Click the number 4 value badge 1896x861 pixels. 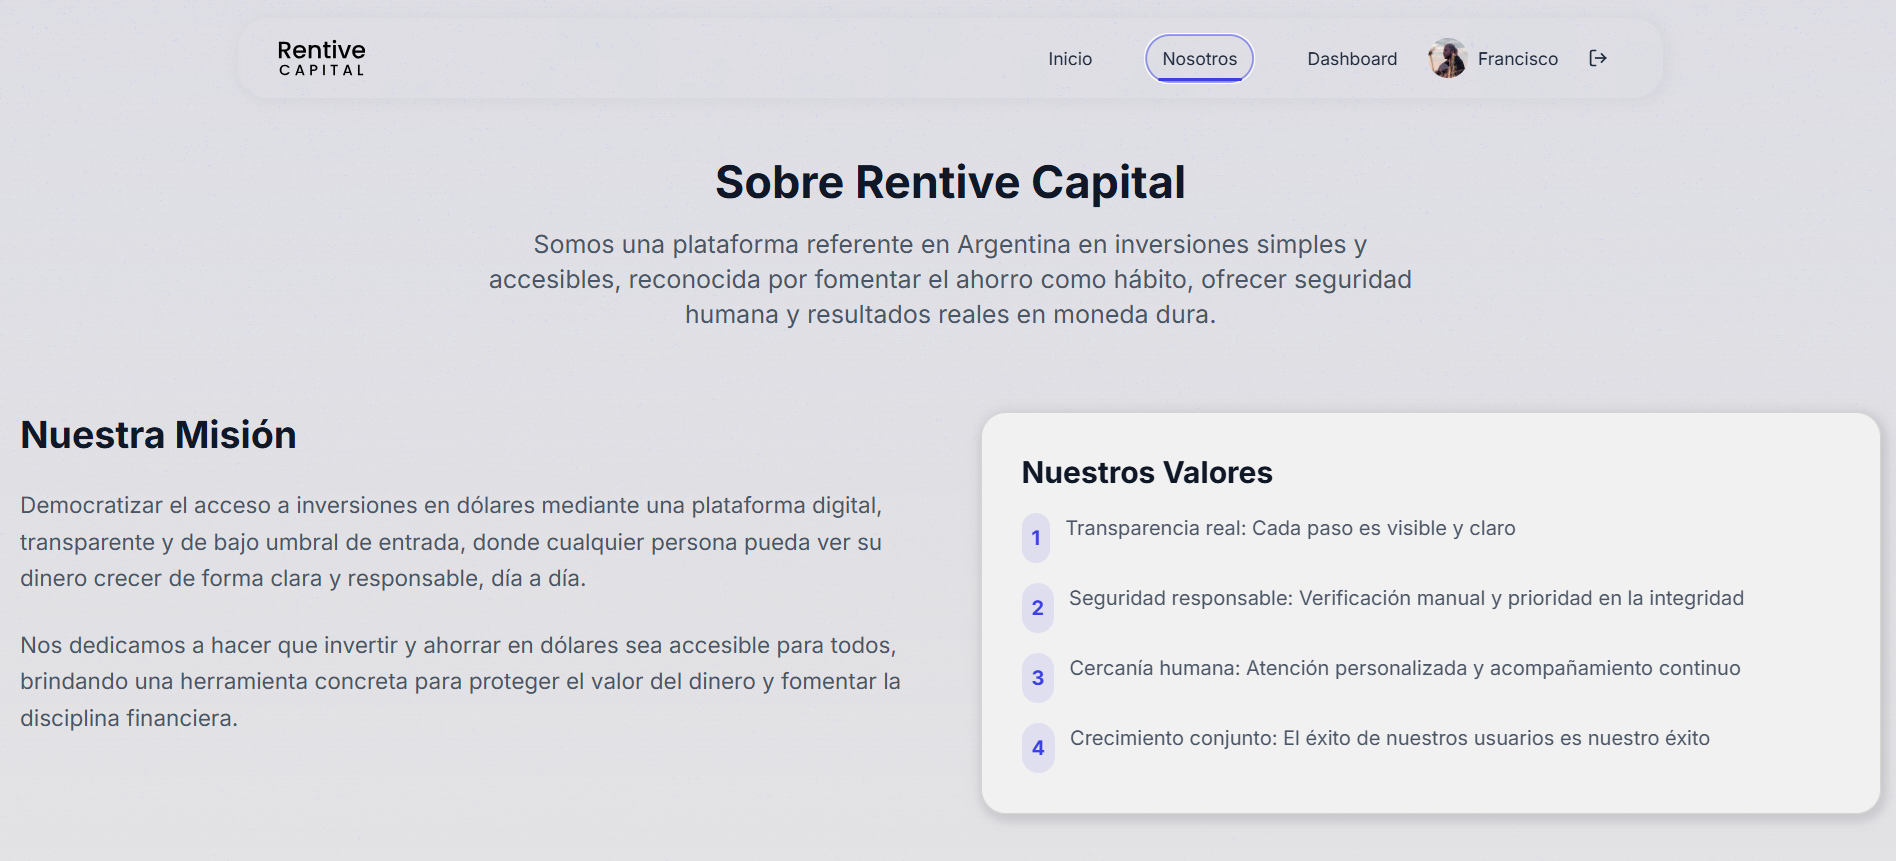[1038, 748]
